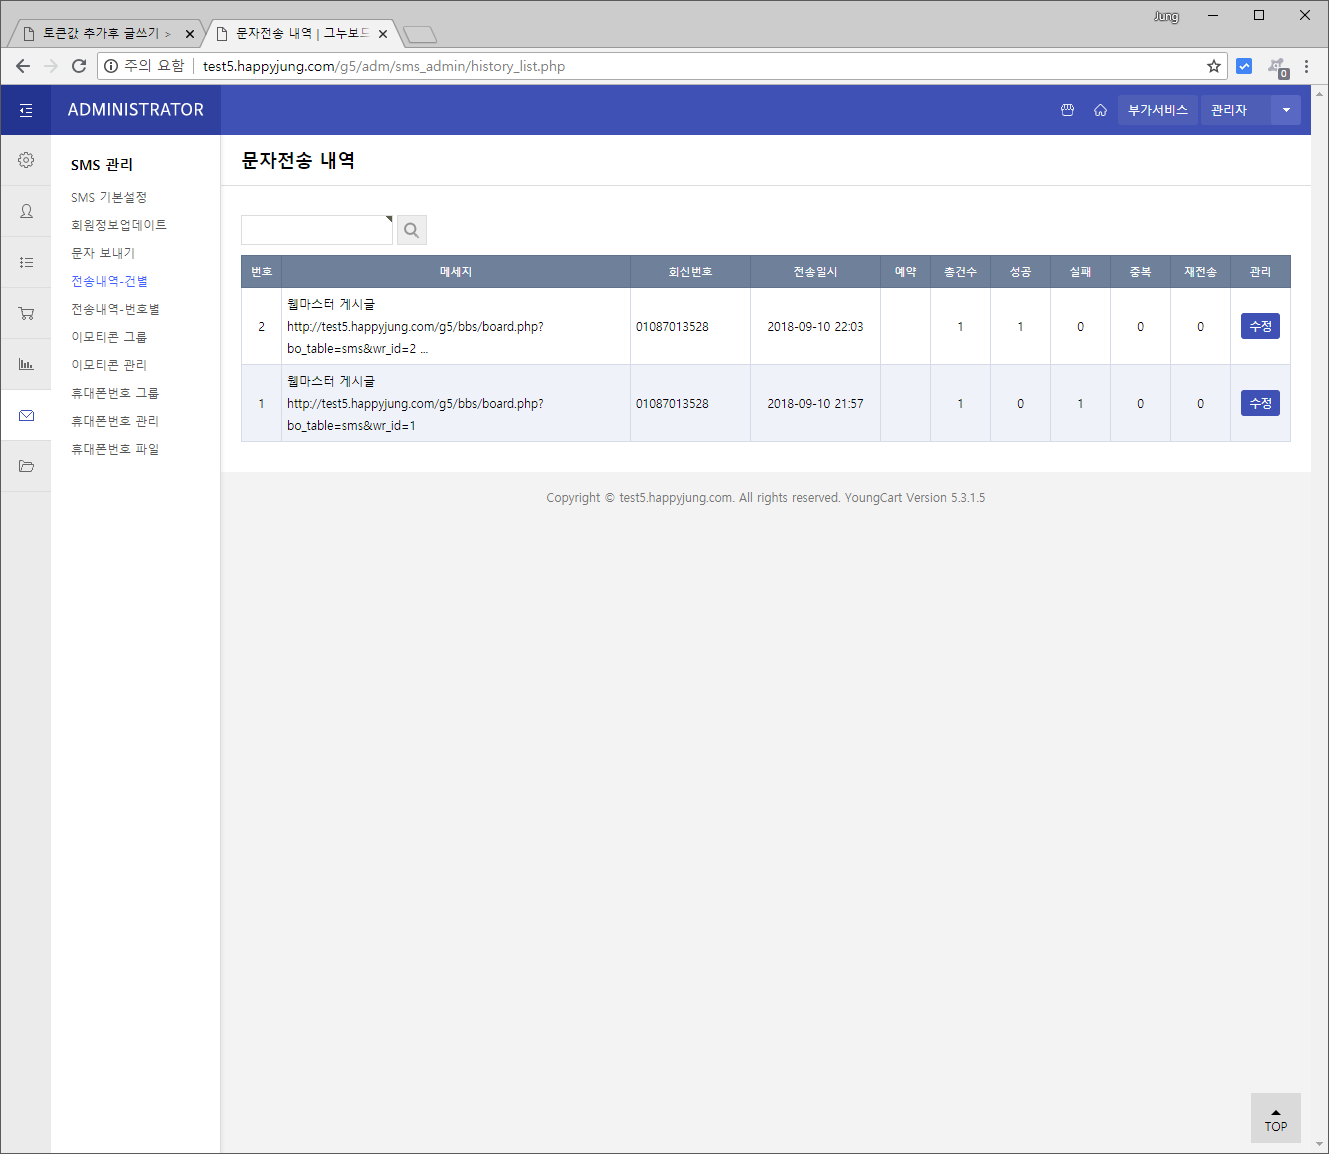Open SMS 기본설정 menu item
1329x1154 pixels.
[109, 197]
